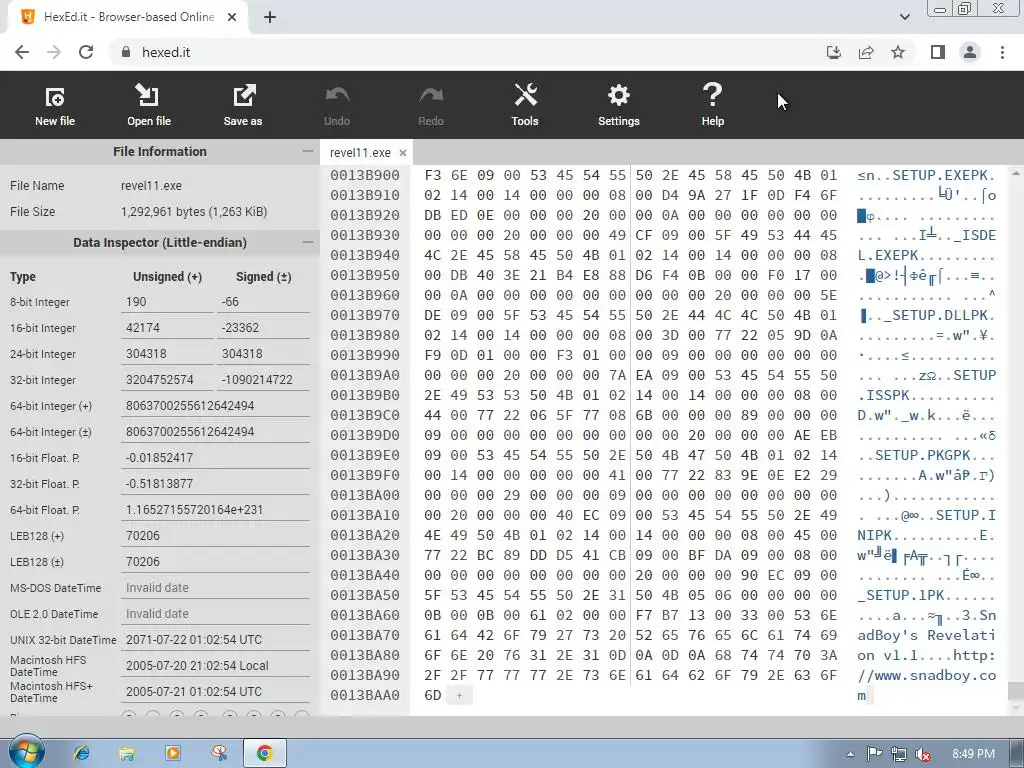Select the HexEd.it browser tab

tap(128, 18)
